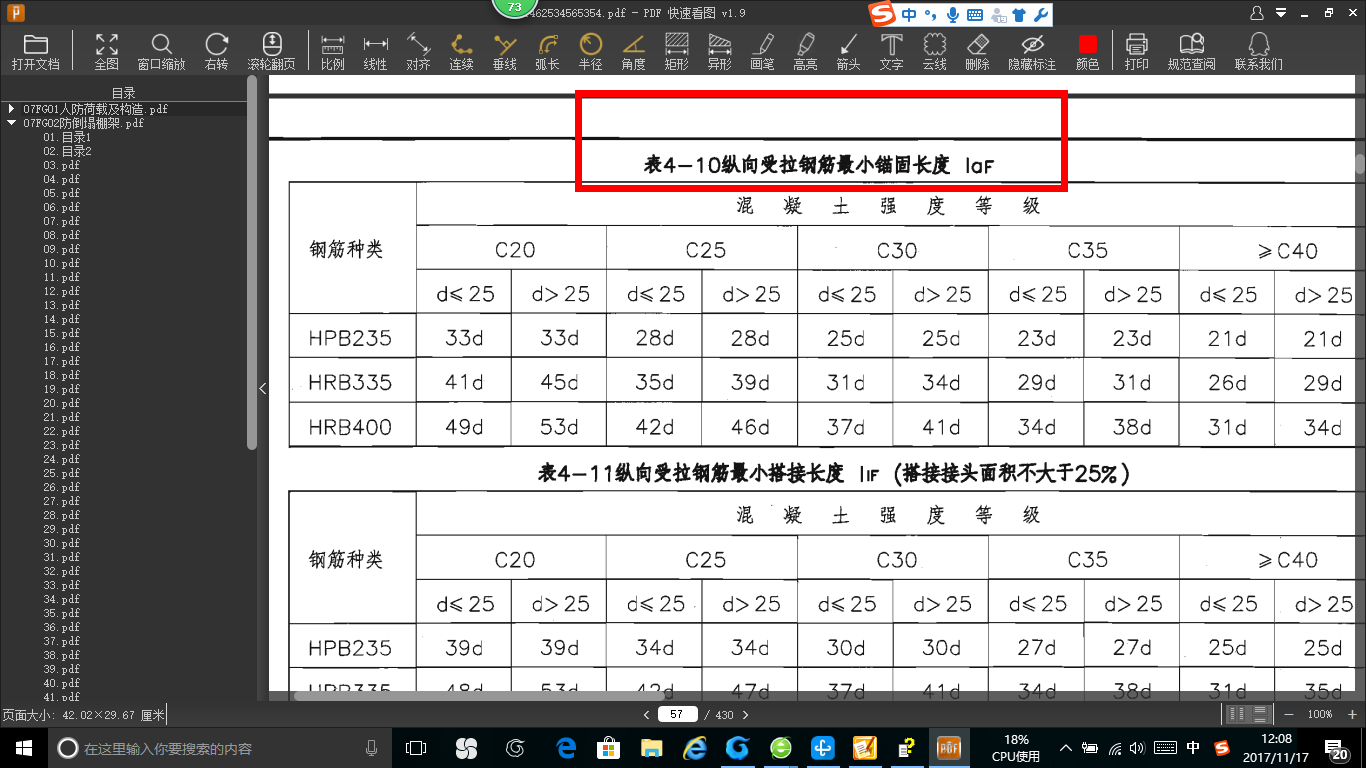
Task: Go to next page with the right arrow
Action: click(x=745, y=714)
